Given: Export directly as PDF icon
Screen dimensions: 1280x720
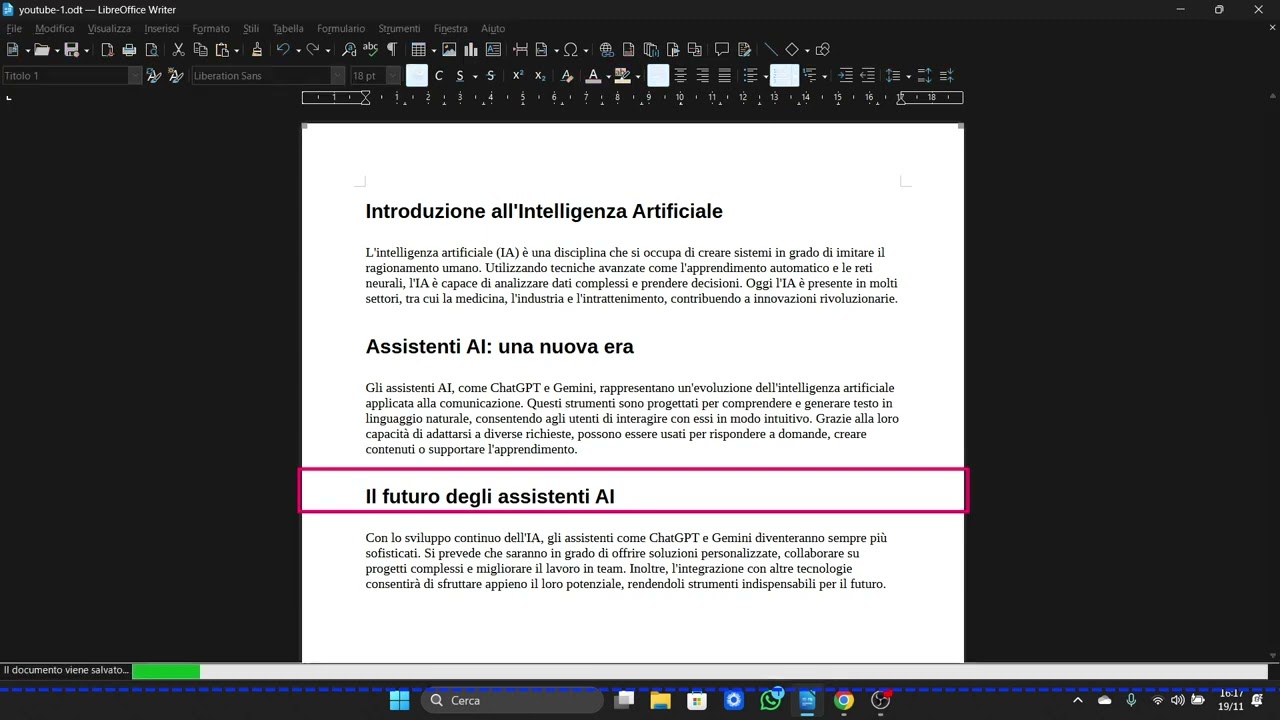Looking at the screenshot, I should [107, 49].
